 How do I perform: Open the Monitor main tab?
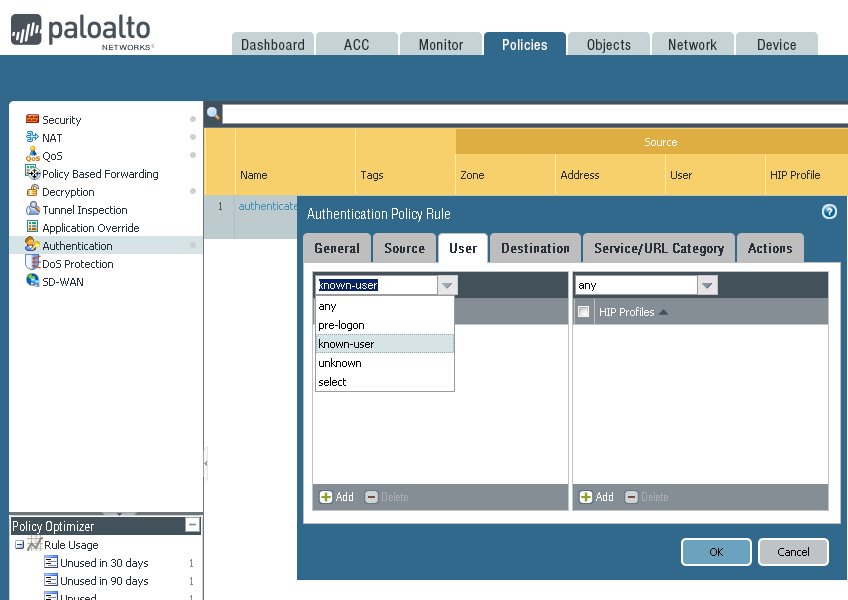pos(440,45)
